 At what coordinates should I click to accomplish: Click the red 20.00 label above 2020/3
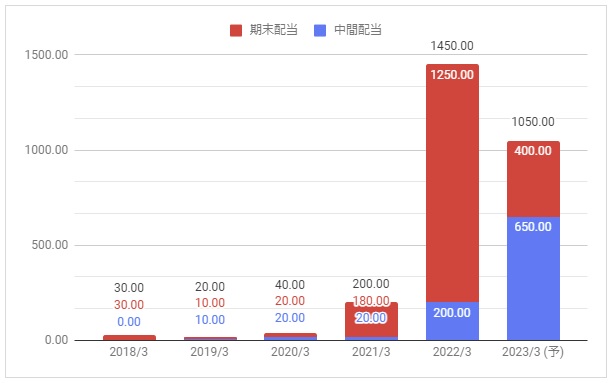coord(290,301)
